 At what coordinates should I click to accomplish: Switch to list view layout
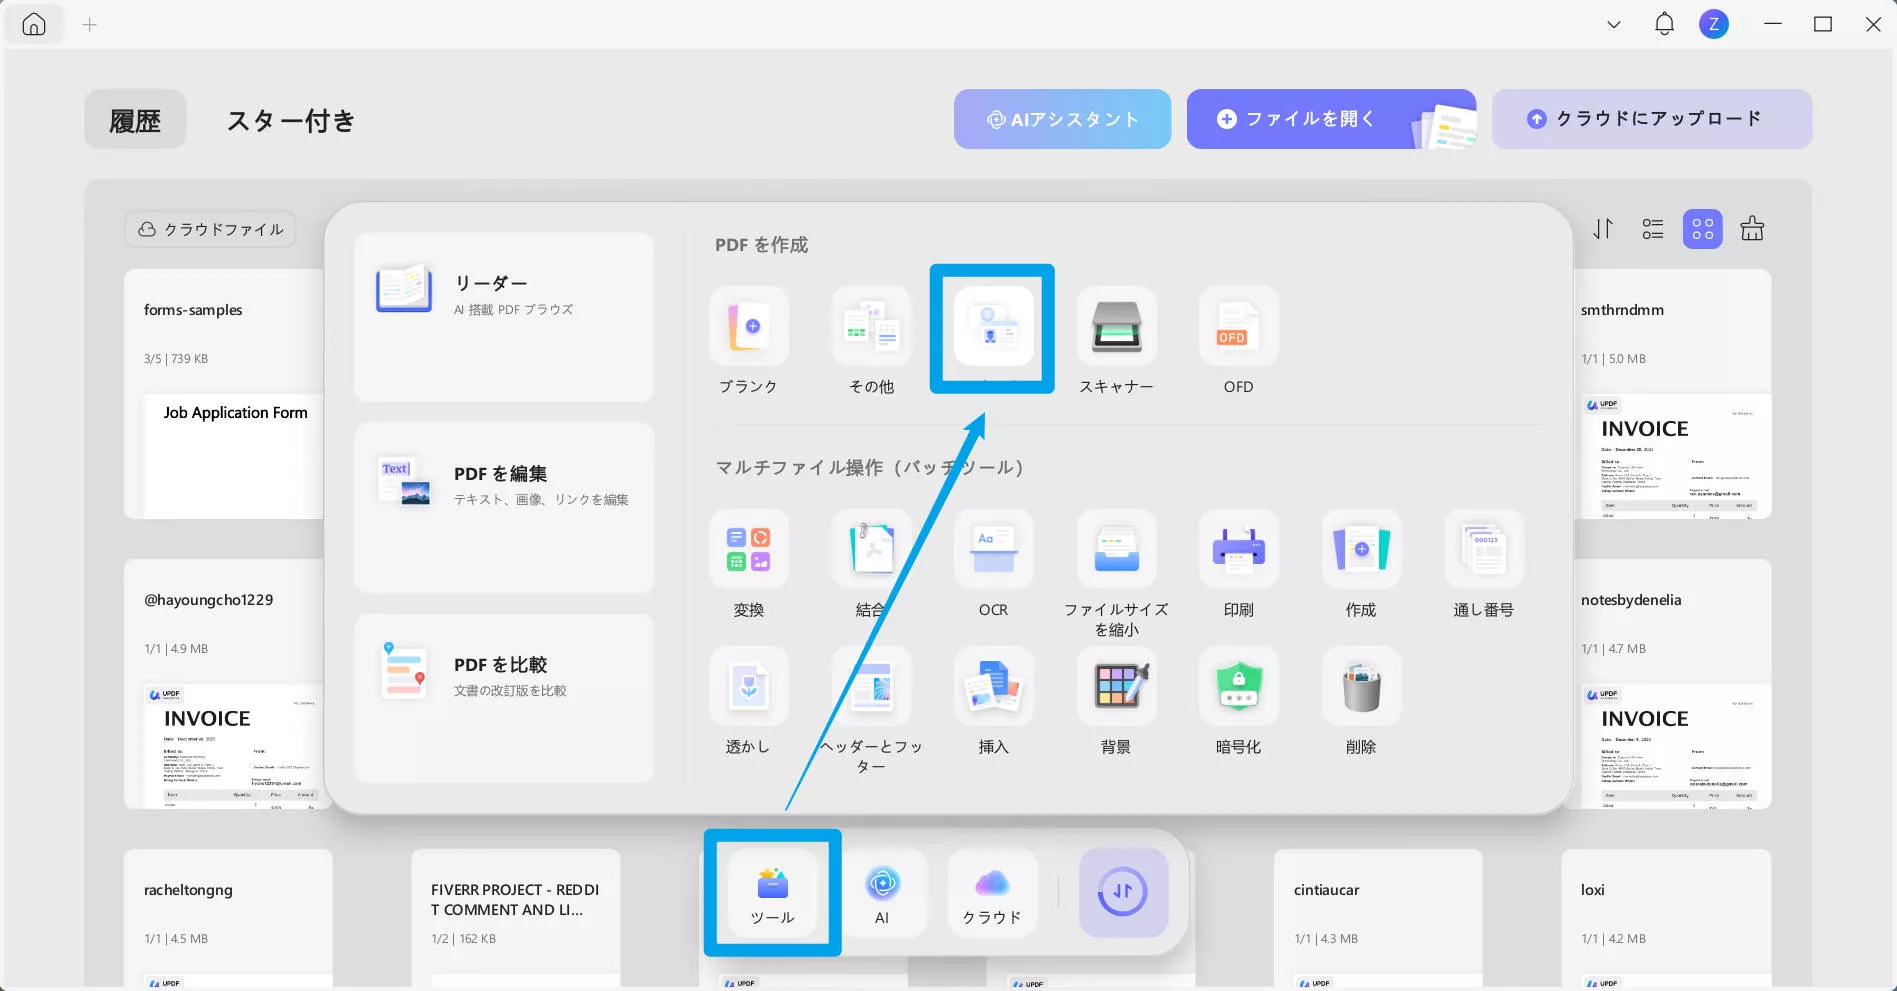click(1652, 229)
